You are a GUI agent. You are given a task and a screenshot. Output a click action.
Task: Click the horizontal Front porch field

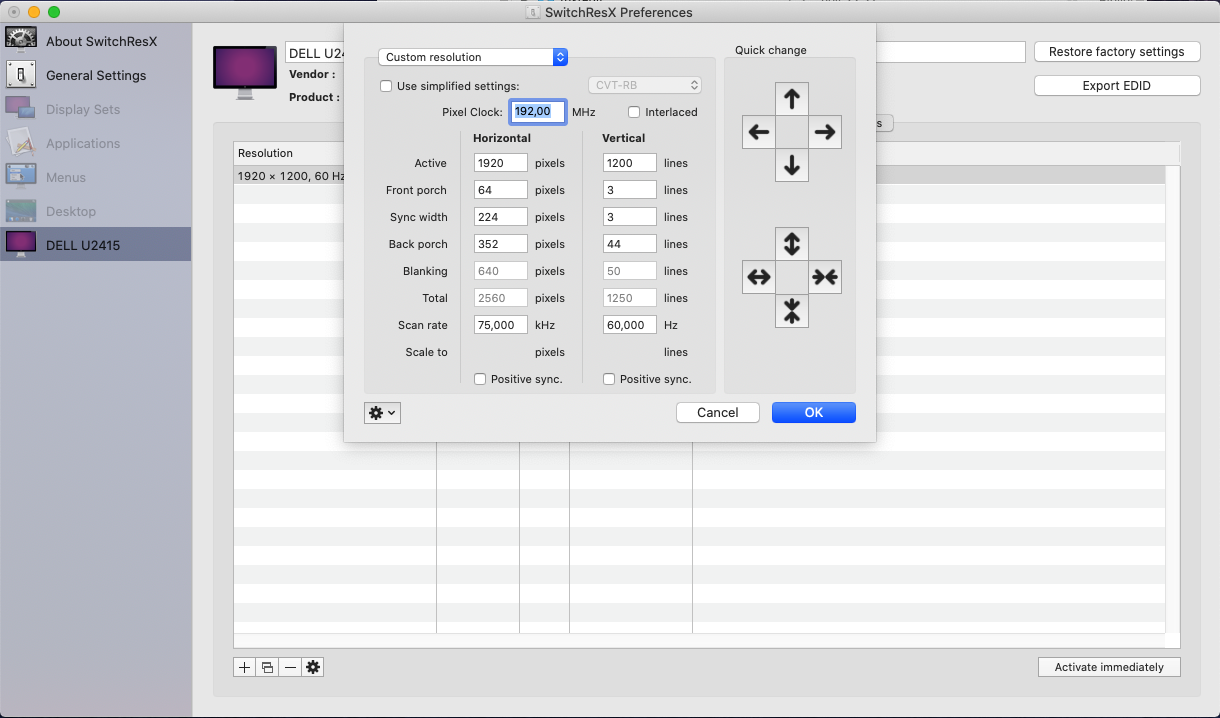(500, 190)
